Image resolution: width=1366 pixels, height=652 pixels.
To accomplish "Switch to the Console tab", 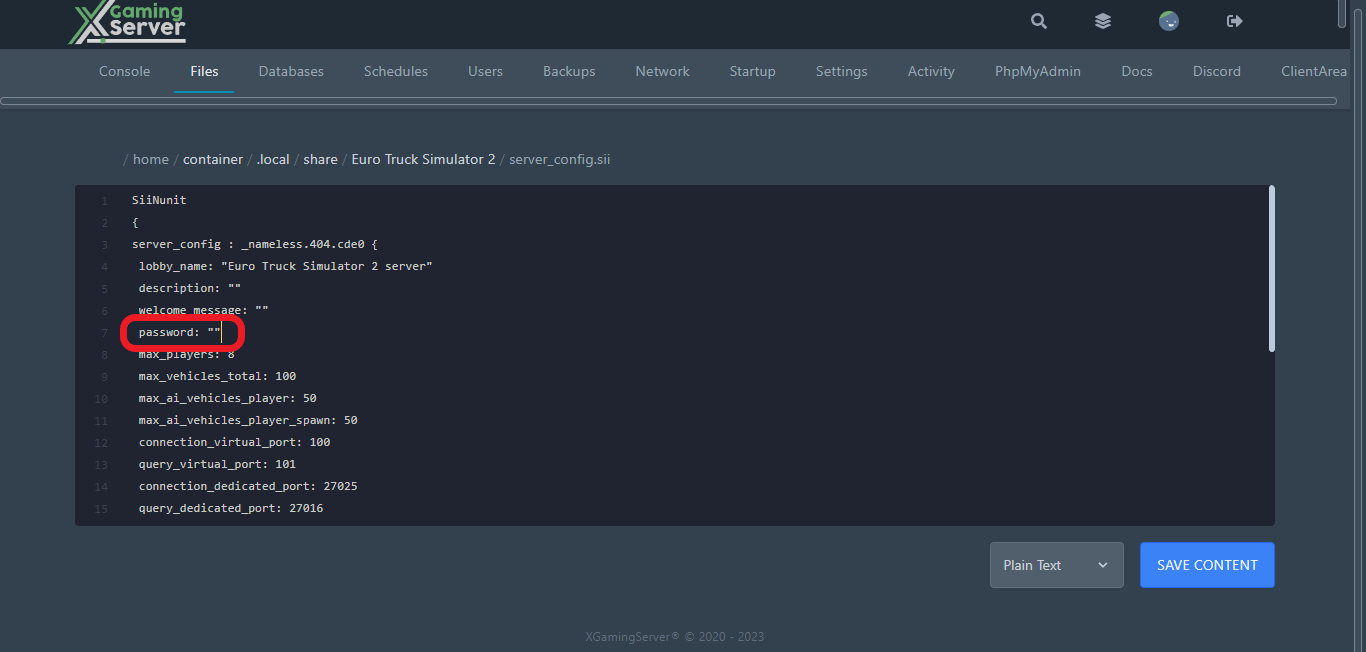I will point(124,71).
